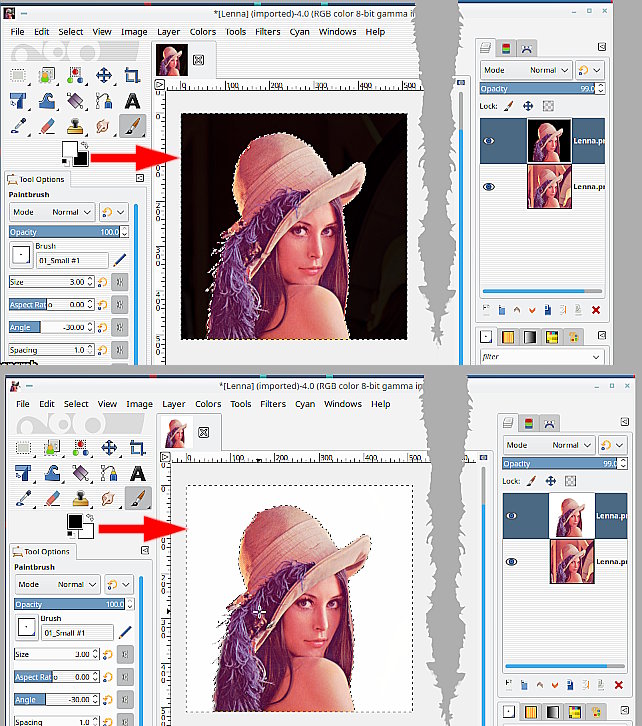This screenshot has width=642, height=726.
Task: Close image tab in black-background window
Action: point(199,60)
